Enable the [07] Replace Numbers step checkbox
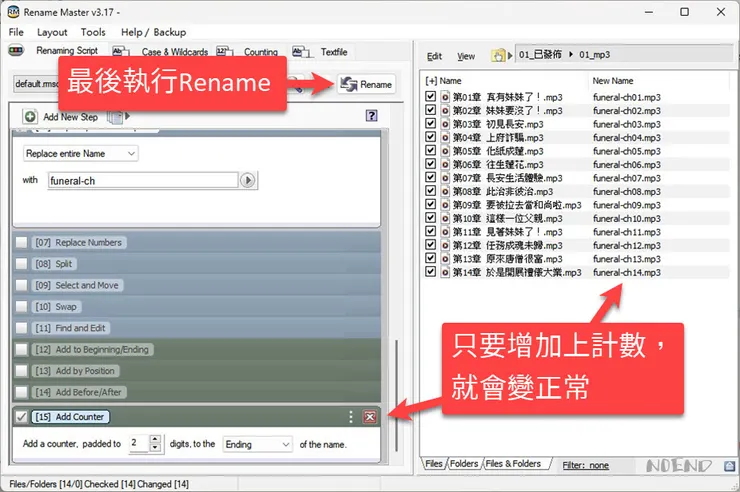 (x=21, y=242)
